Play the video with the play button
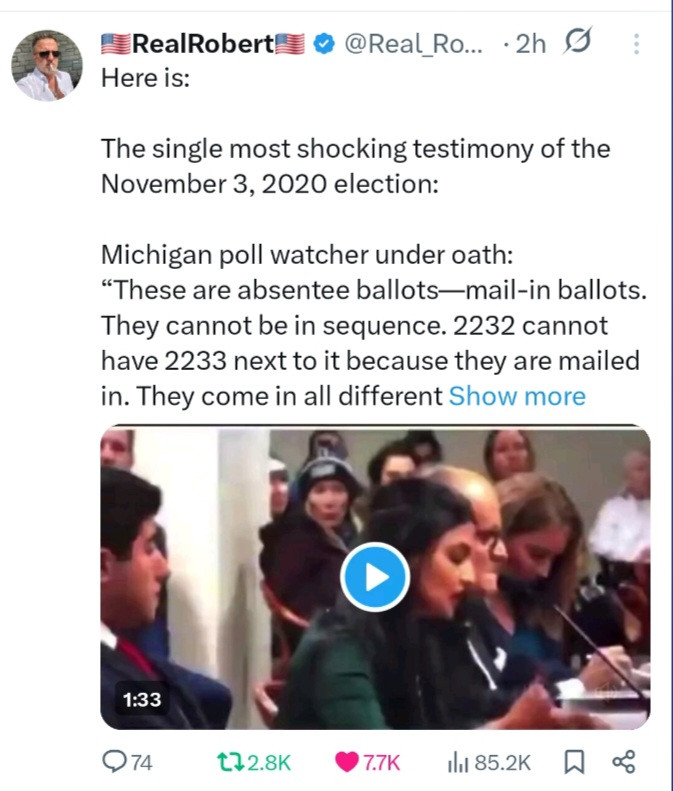Viewport: 673px width, 791px height. [x=375, y=578]
